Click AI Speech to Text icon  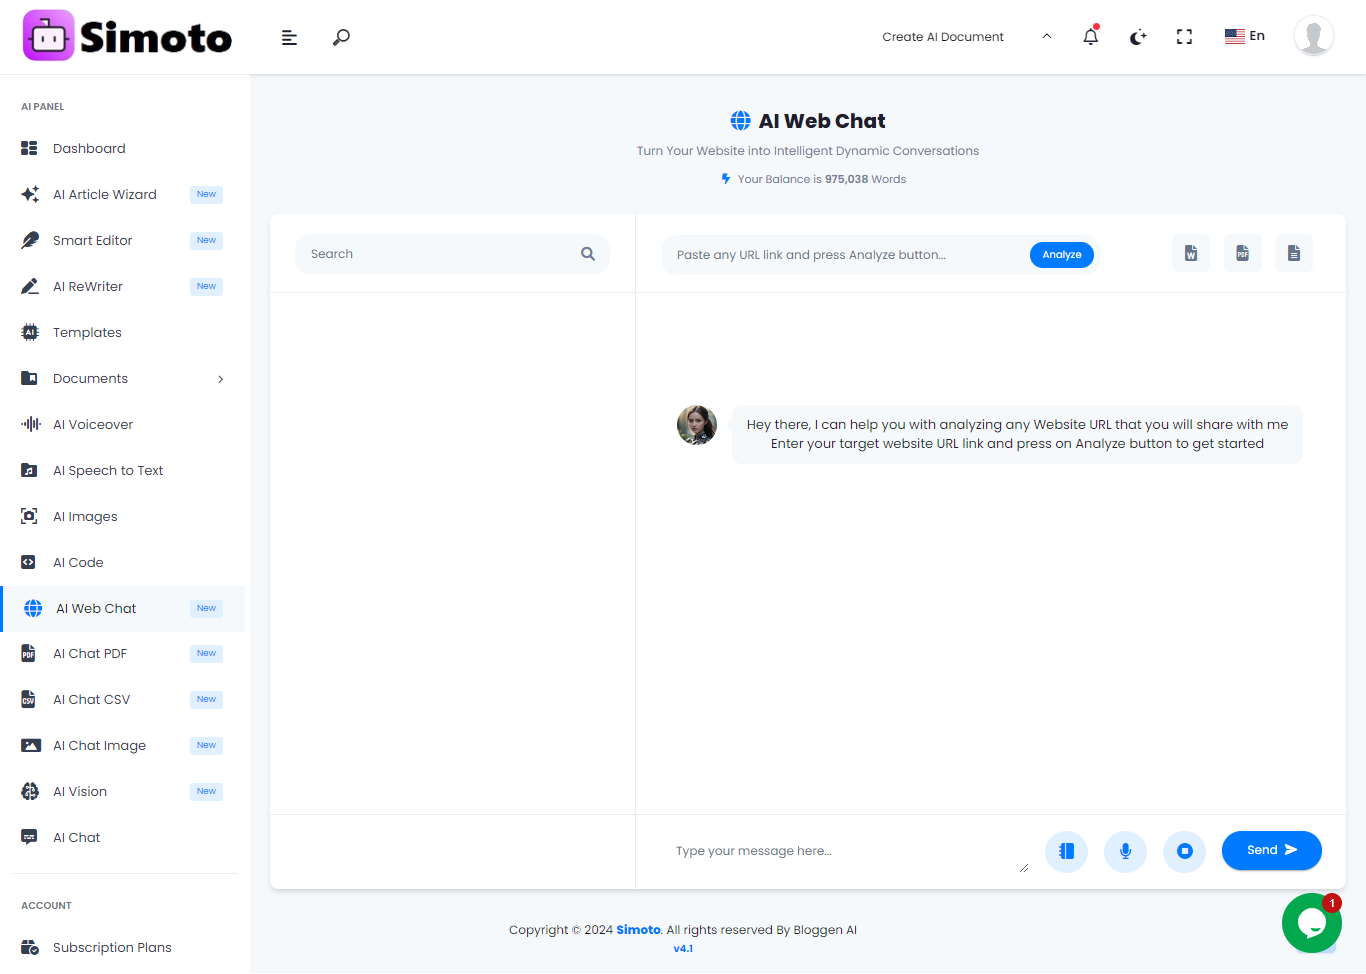click(29, 470)
